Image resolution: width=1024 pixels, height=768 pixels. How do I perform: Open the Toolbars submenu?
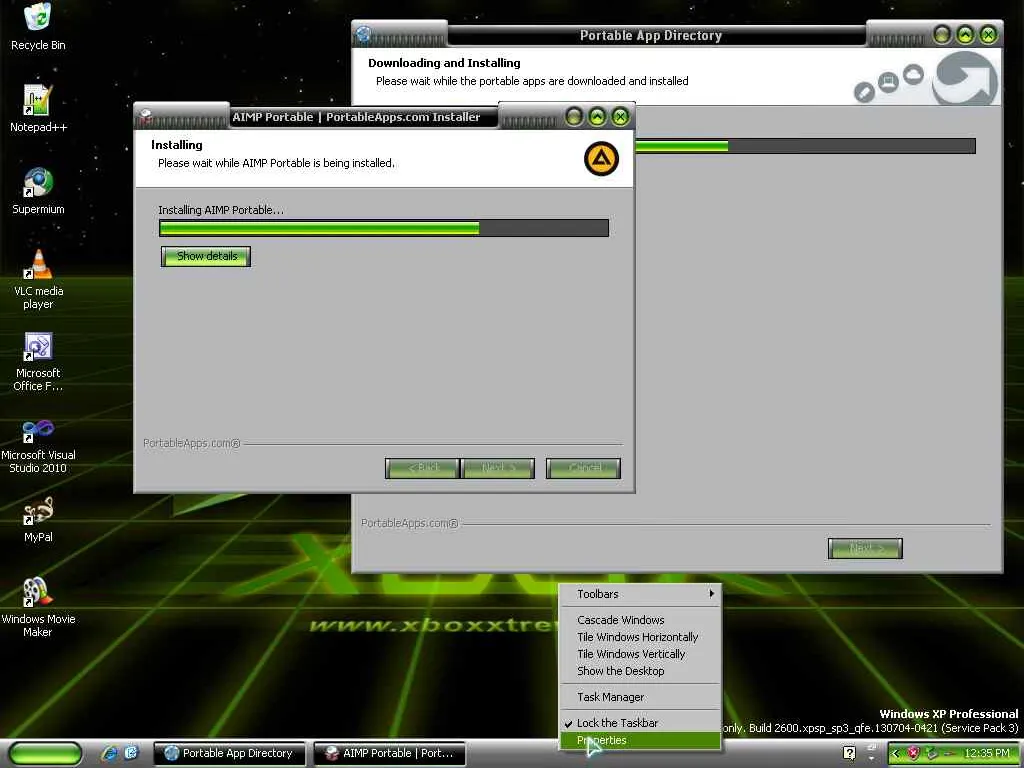641,594
